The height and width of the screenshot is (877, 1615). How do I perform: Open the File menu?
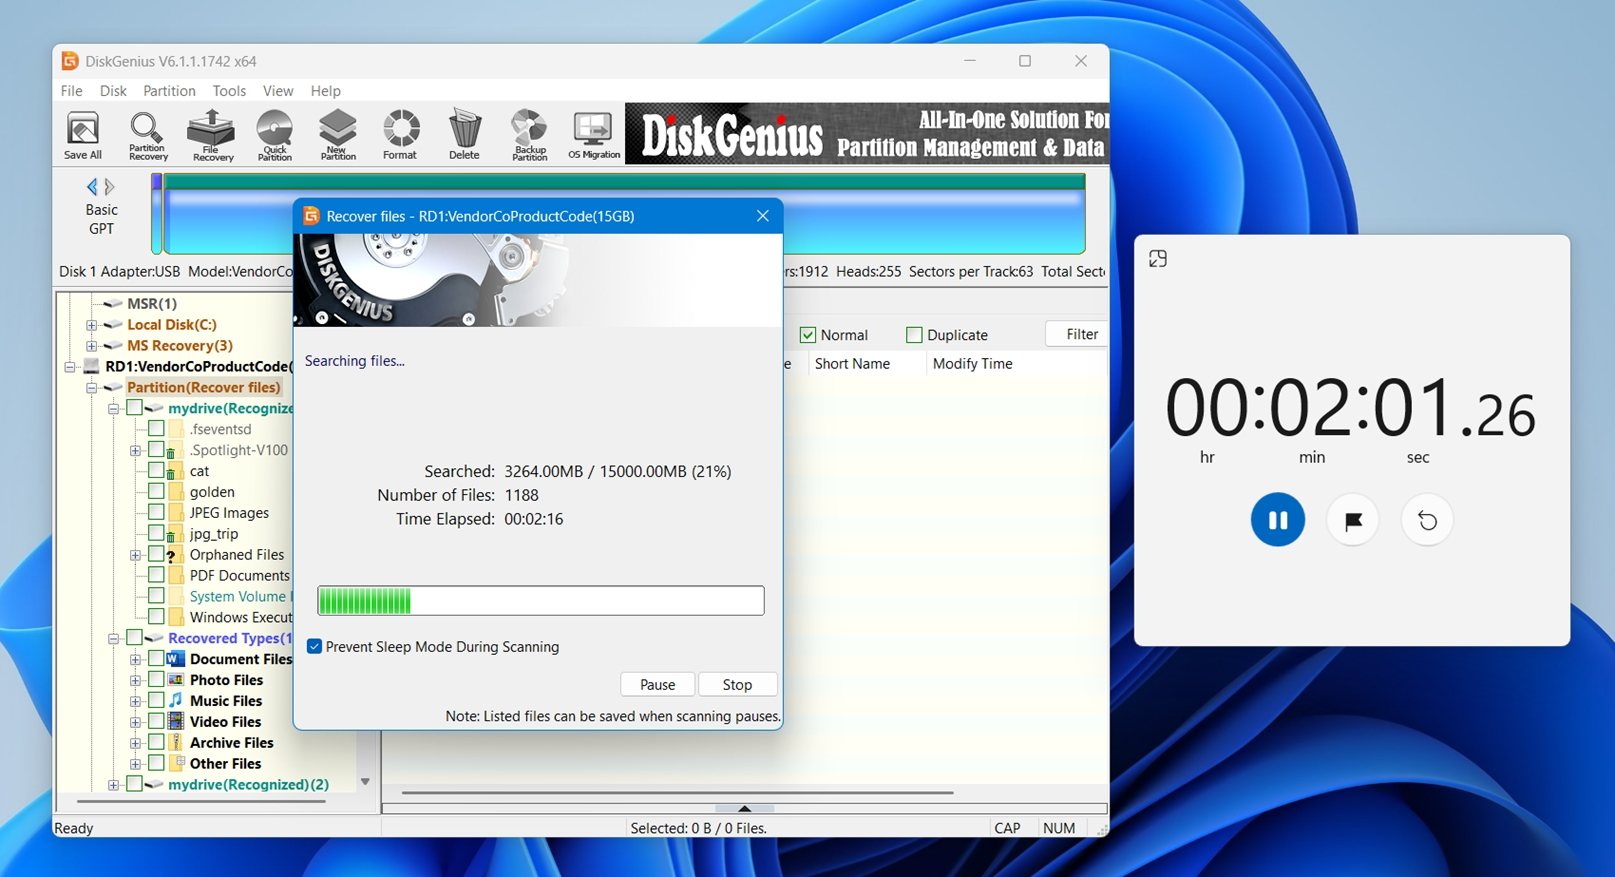[x=72, y=91]
